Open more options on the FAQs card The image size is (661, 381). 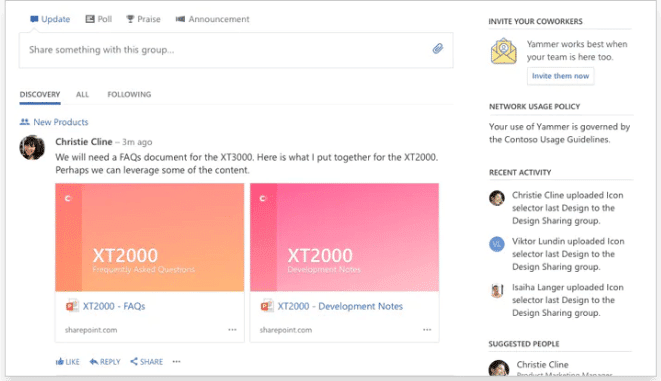coord(232,330)
